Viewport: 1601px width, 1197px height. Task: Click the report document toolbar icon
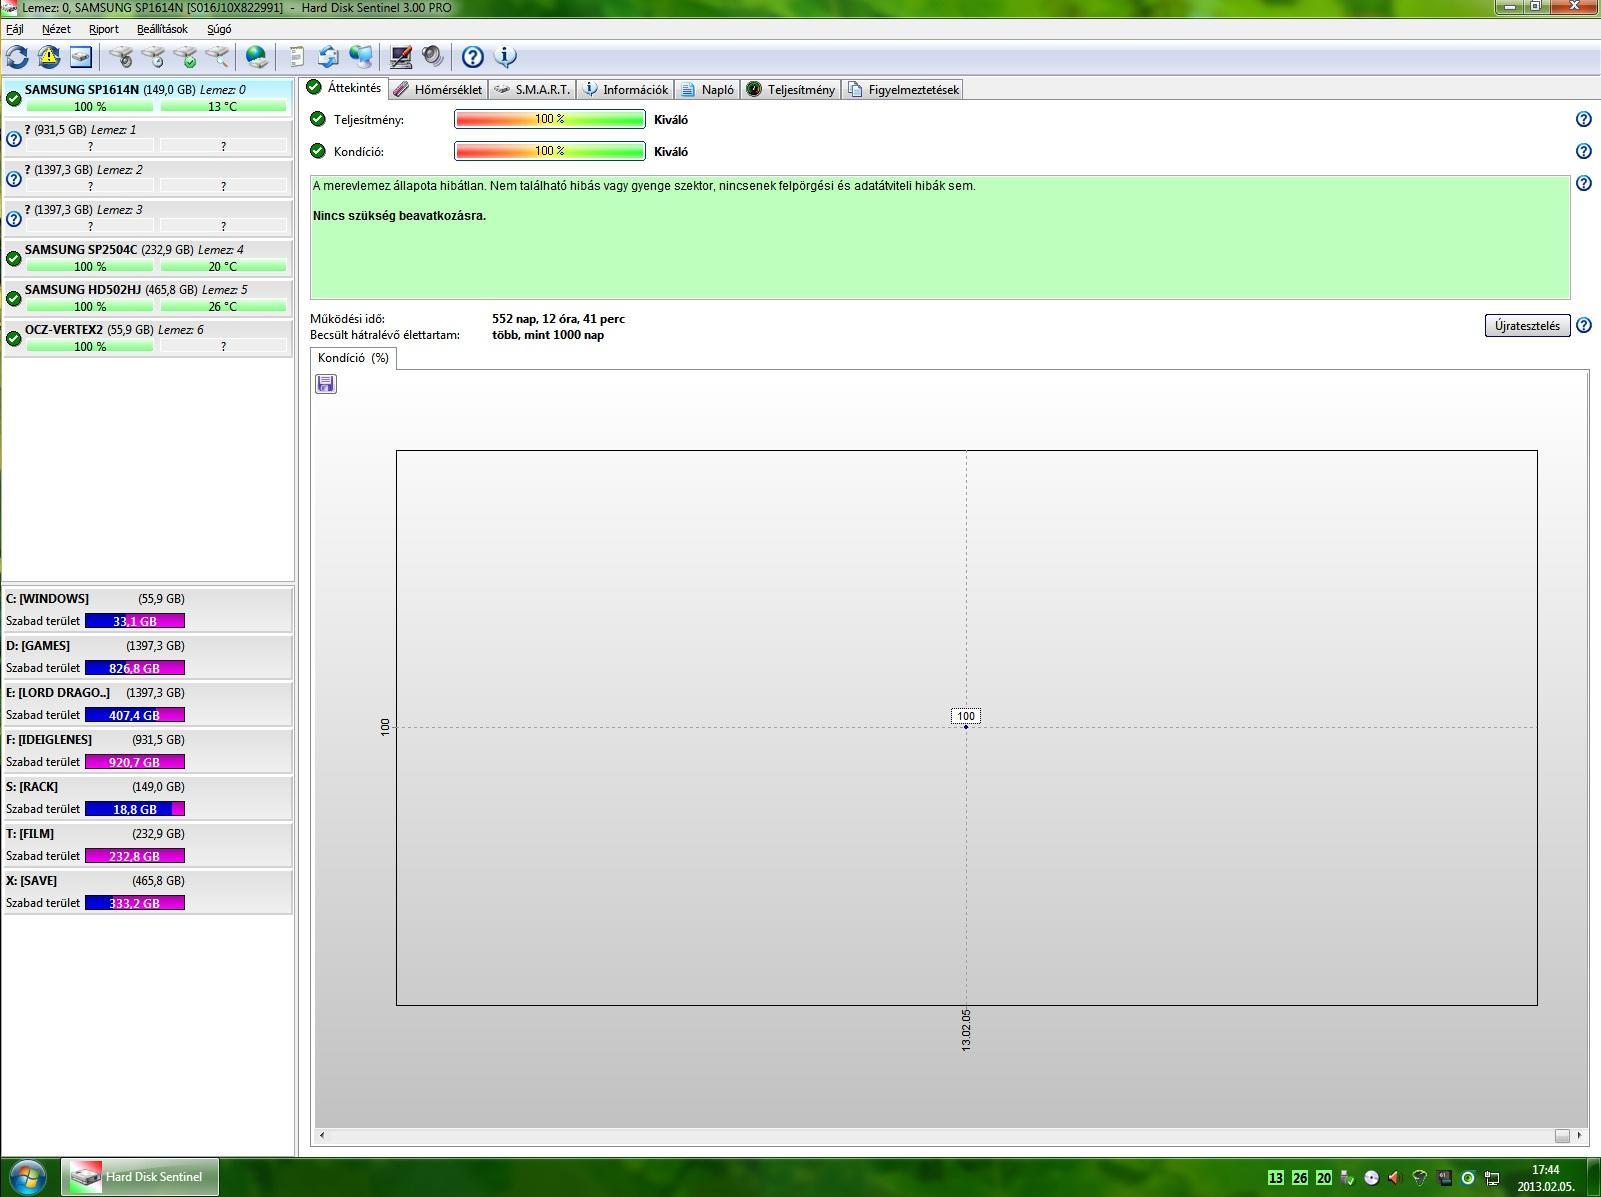tap(297, 57)
